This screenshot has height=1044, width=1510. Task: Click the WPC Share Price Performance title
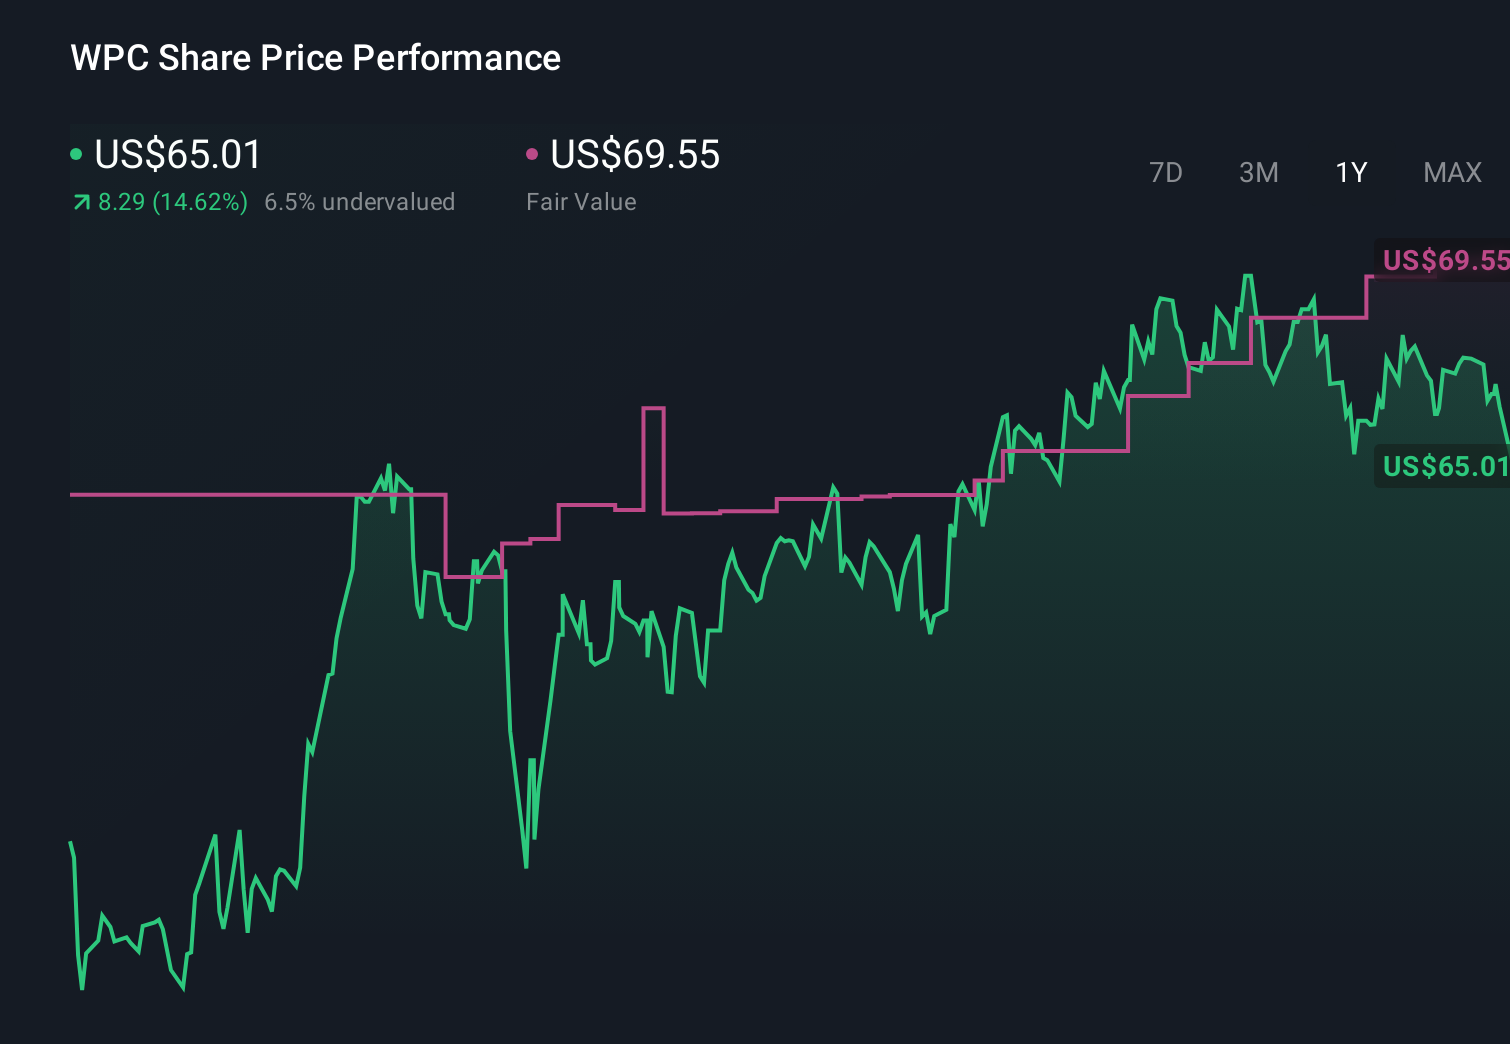[x=314, y=58]
